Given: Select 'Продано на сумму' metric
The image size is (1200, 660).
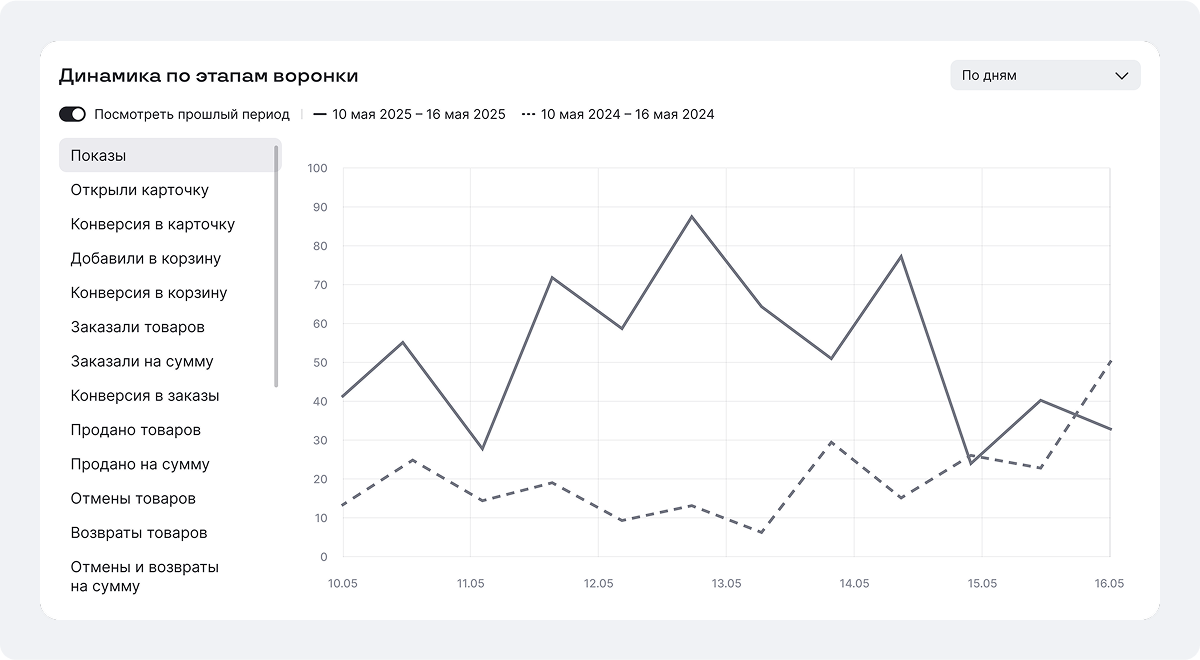Looking at the screenshot, I should [140, 464].
